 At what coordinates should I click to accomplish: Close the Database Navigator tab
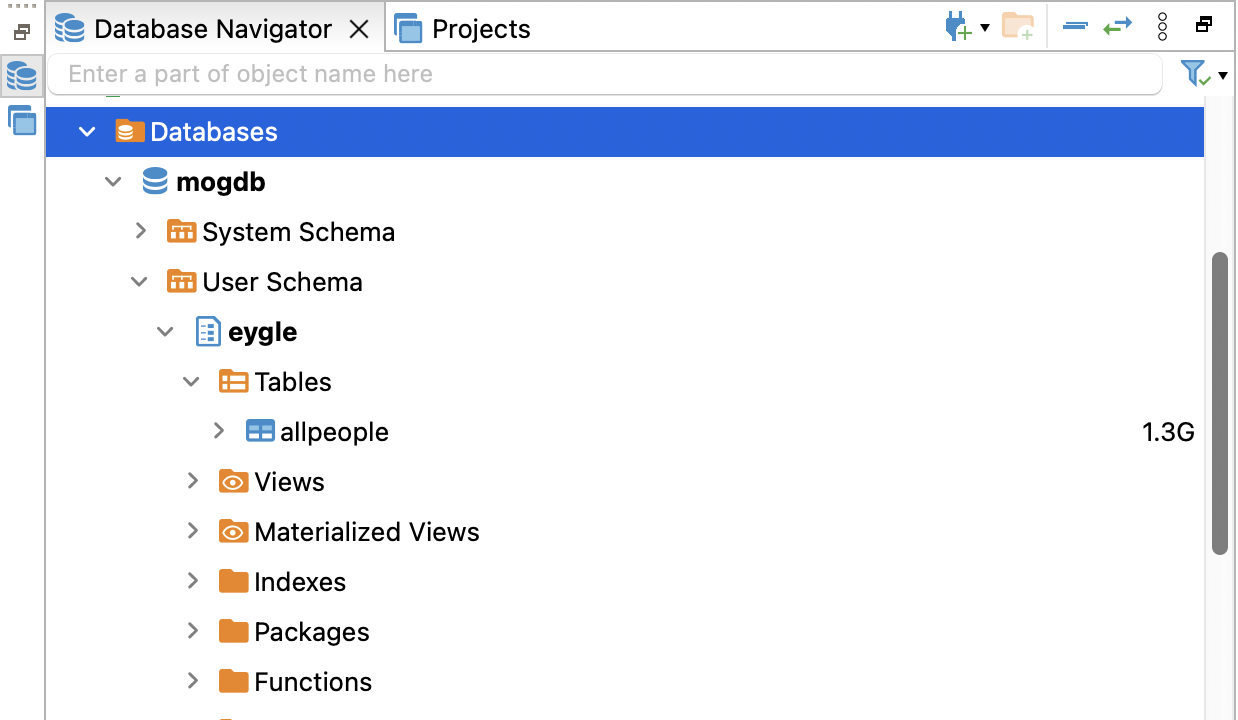click(359, 29)
